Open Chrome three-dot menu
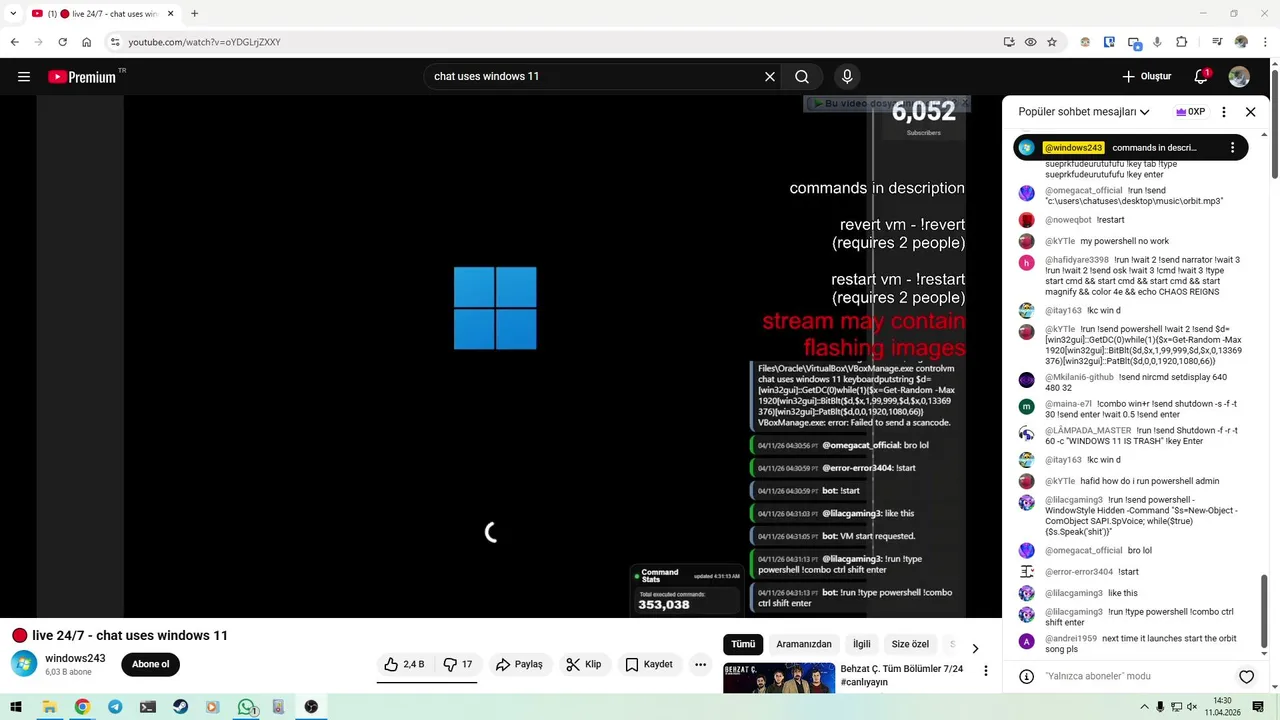The width and height of the screenshot is (1280, 720). 1265,42
